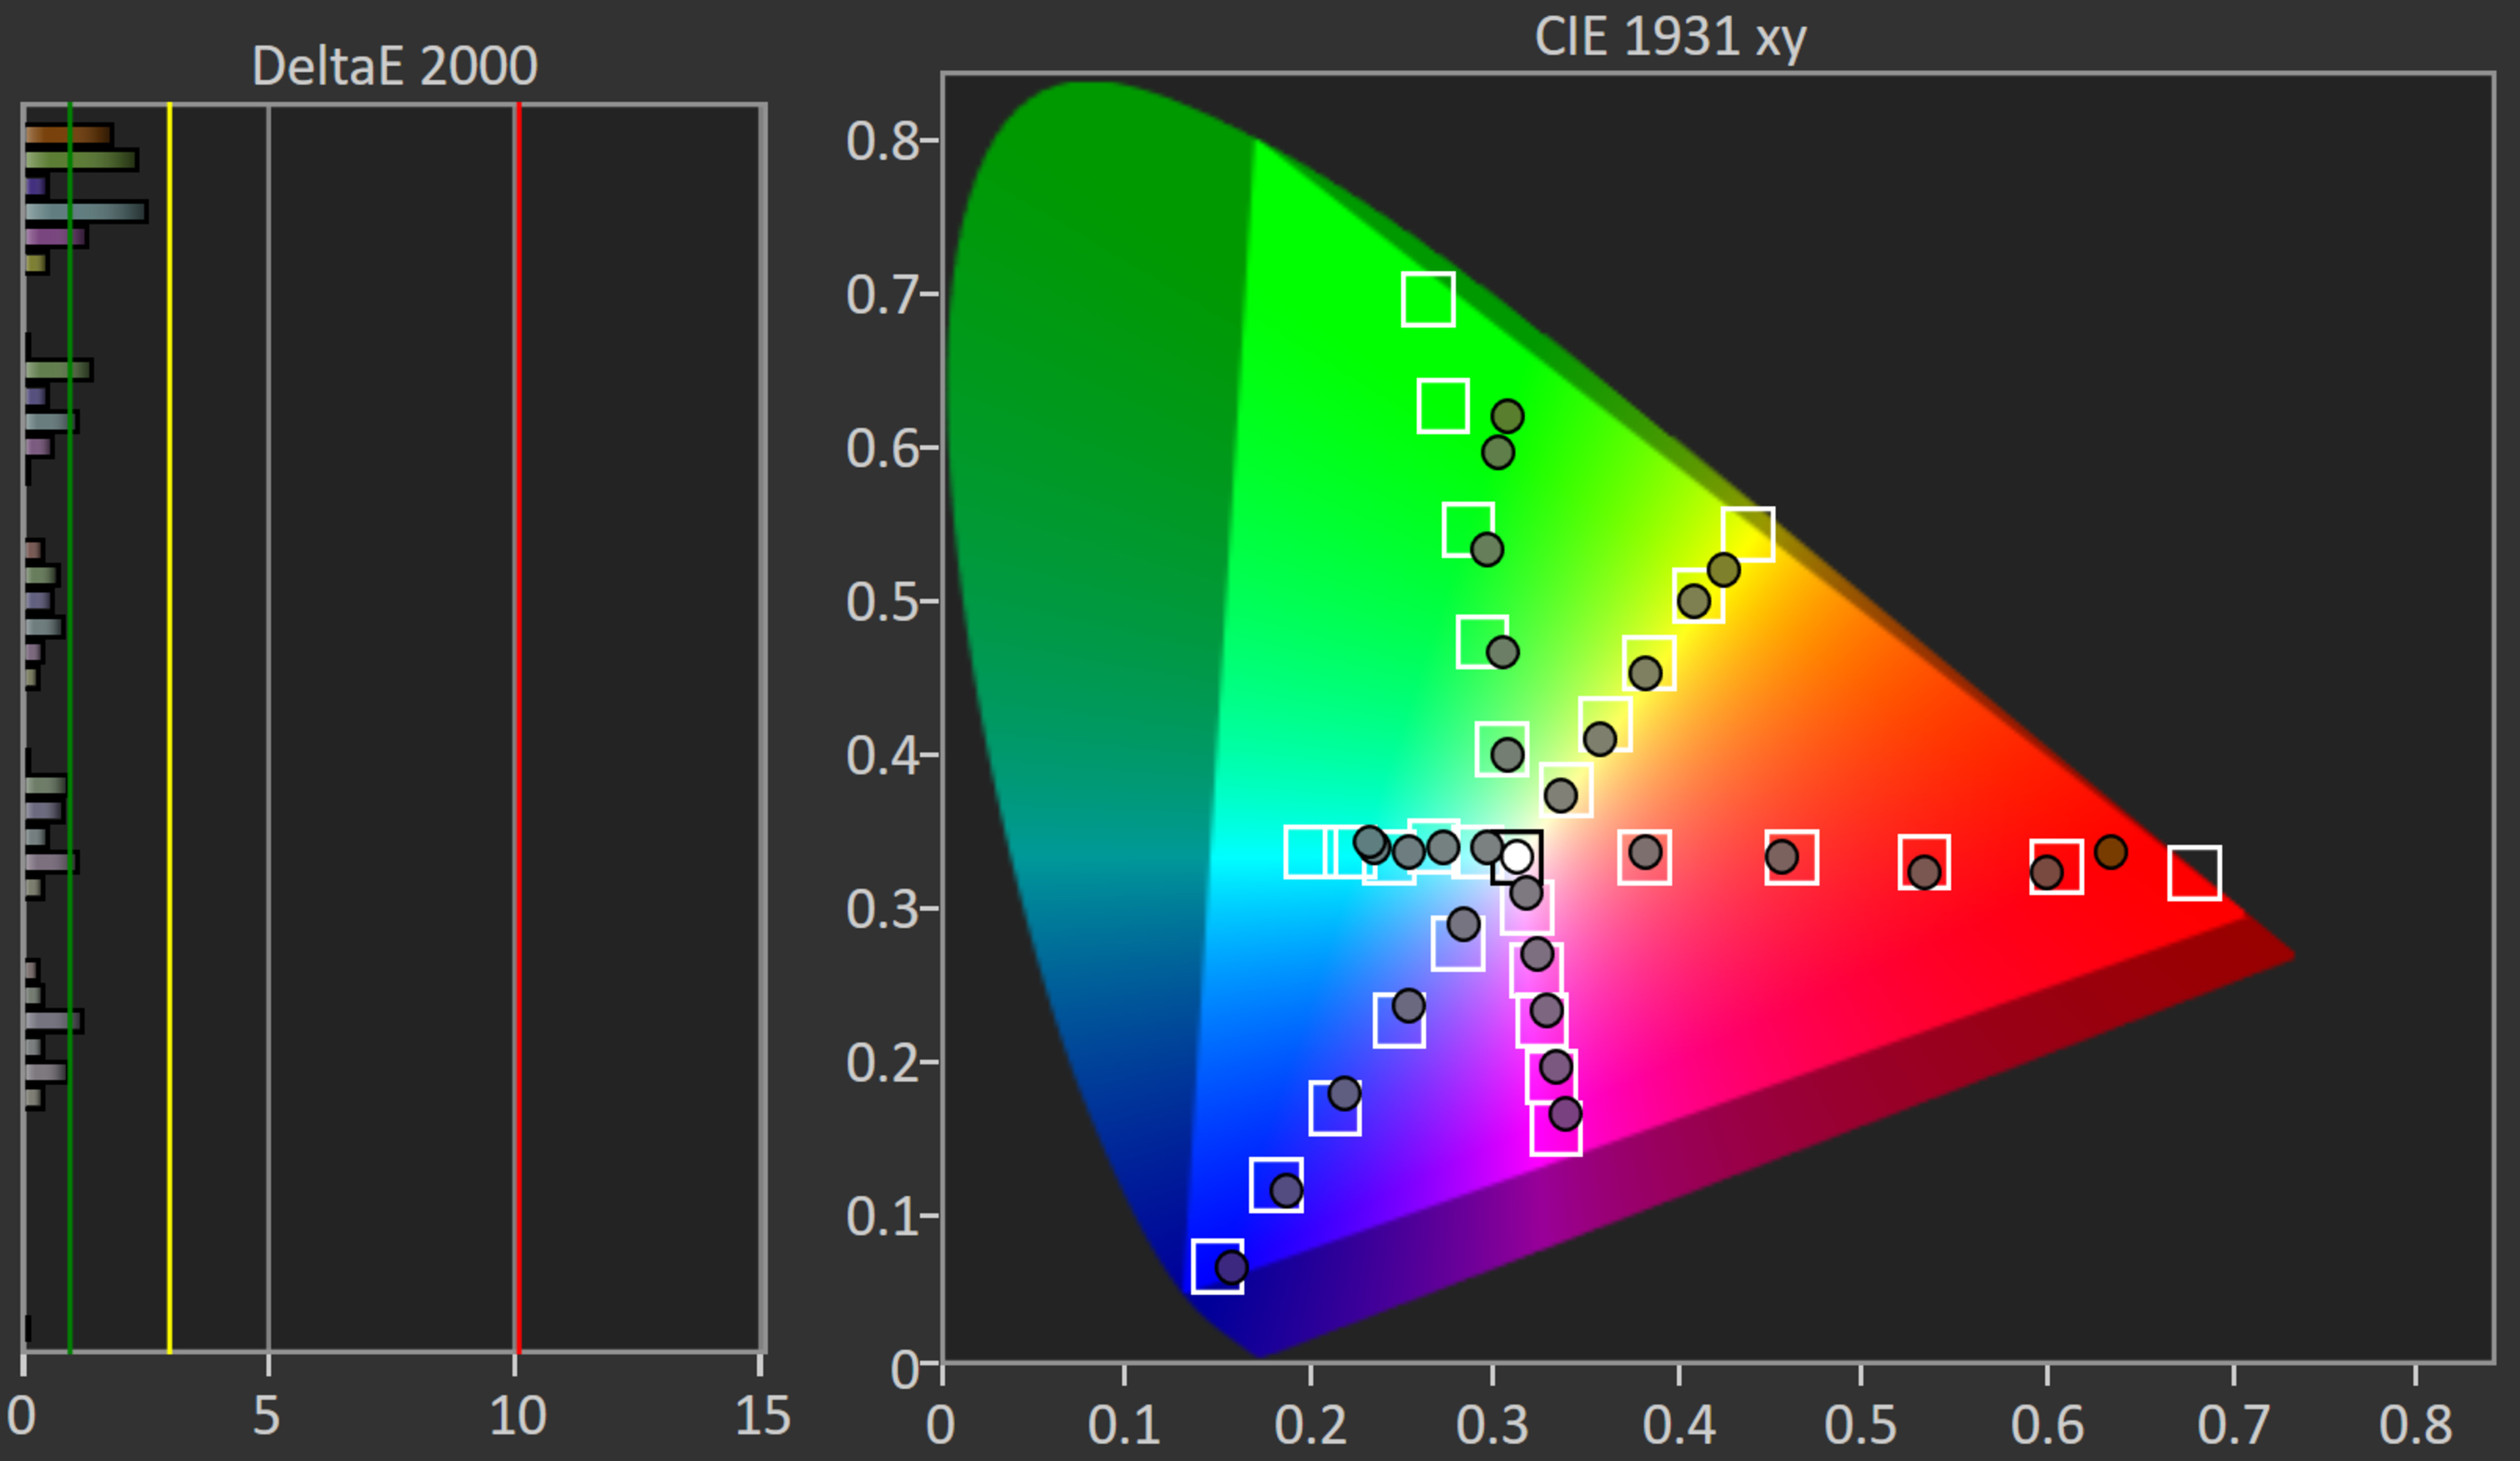Click the topmost dark green measured circle

1507,416
